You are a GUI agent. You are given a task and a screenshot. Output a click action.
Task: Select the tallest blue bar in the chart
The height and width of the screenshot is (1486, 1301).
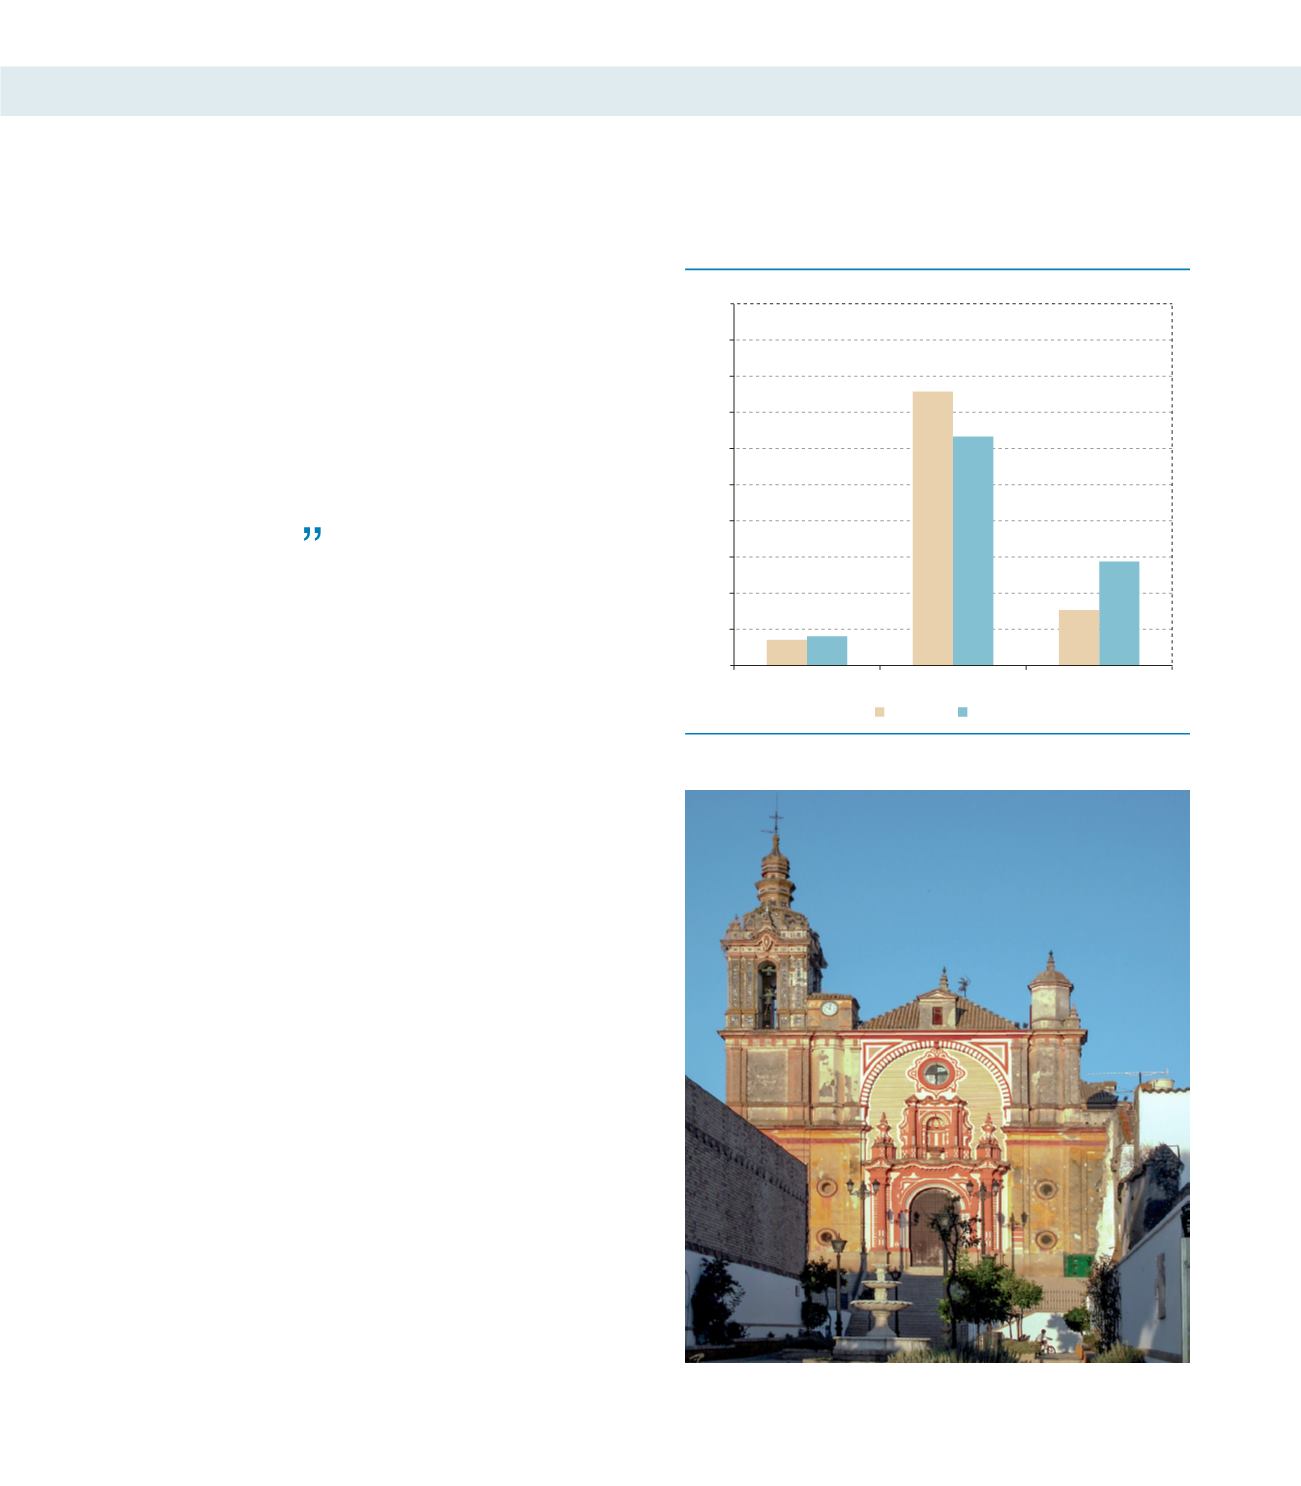click(x=973, y=551)
